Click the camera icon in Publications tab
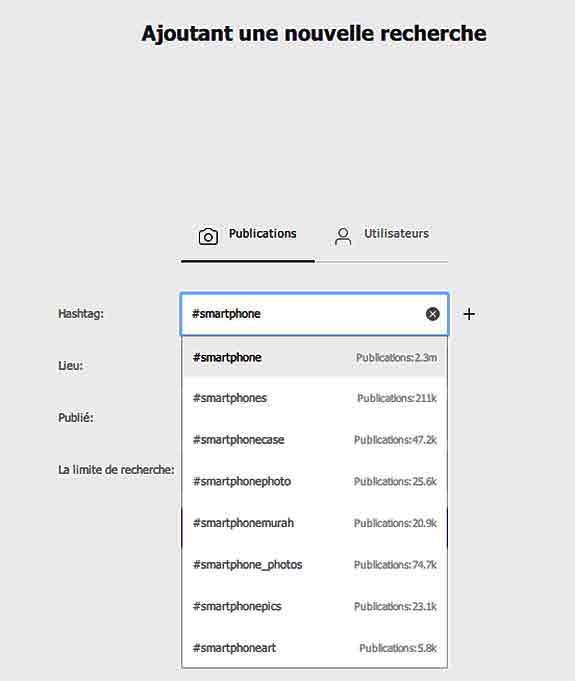The height and width of the screenshot is (681, 575). (x=208, y=237)
